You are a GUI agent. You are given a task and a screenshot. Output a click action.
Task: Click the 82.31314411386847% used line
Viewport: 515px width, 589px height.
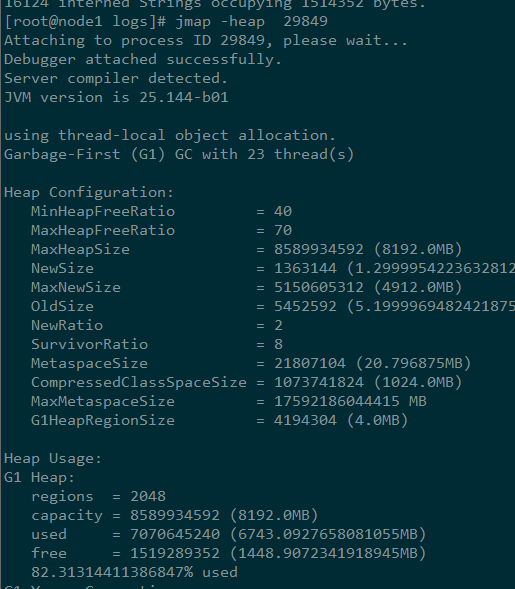click(x=134, y=572)
